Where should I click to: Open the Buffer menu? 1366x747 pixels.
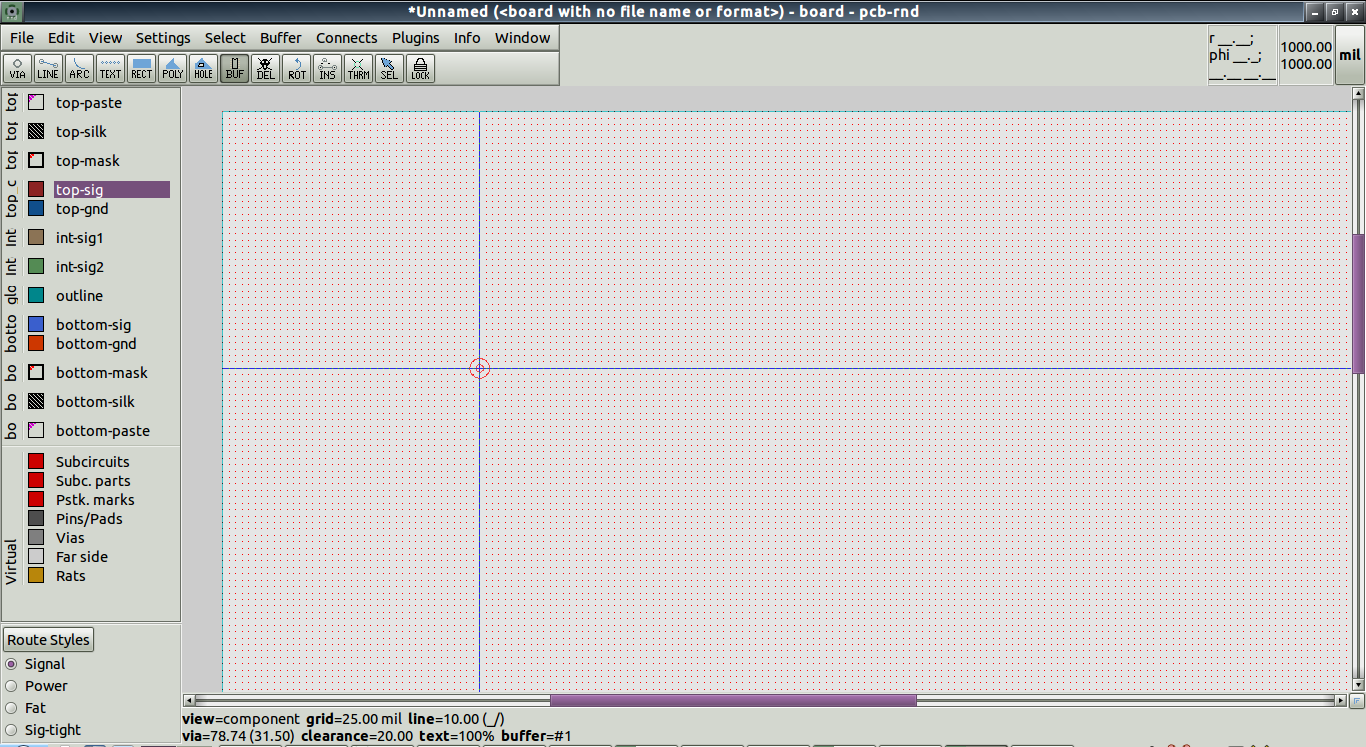point(281,38)
